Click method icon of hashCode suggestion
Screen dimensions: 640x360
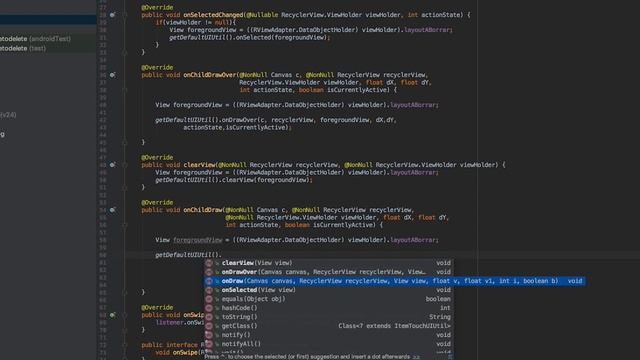209,308
